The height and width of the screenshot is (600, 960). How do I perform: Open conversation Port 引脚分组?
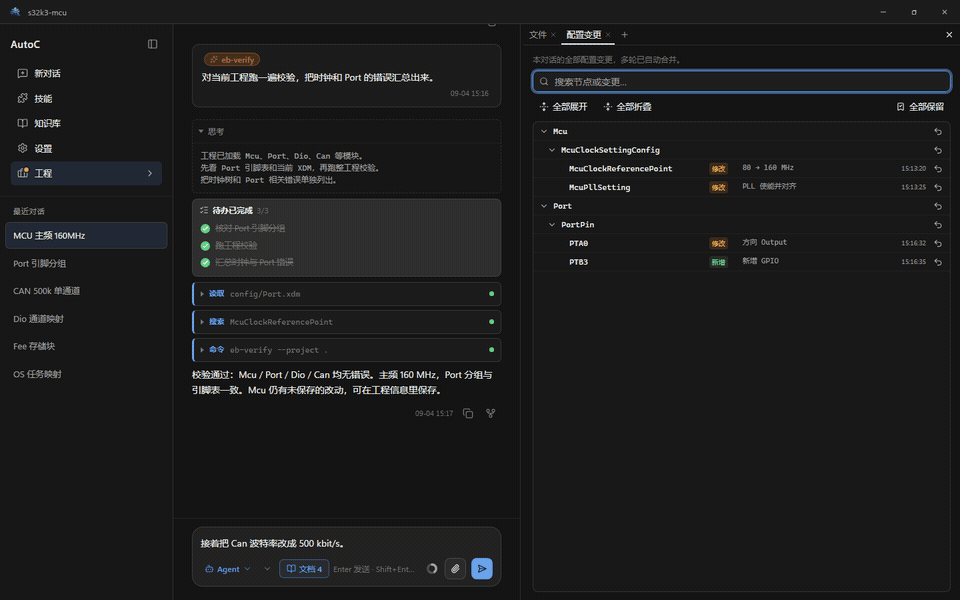pyautogui.click(x=86, y=263)
